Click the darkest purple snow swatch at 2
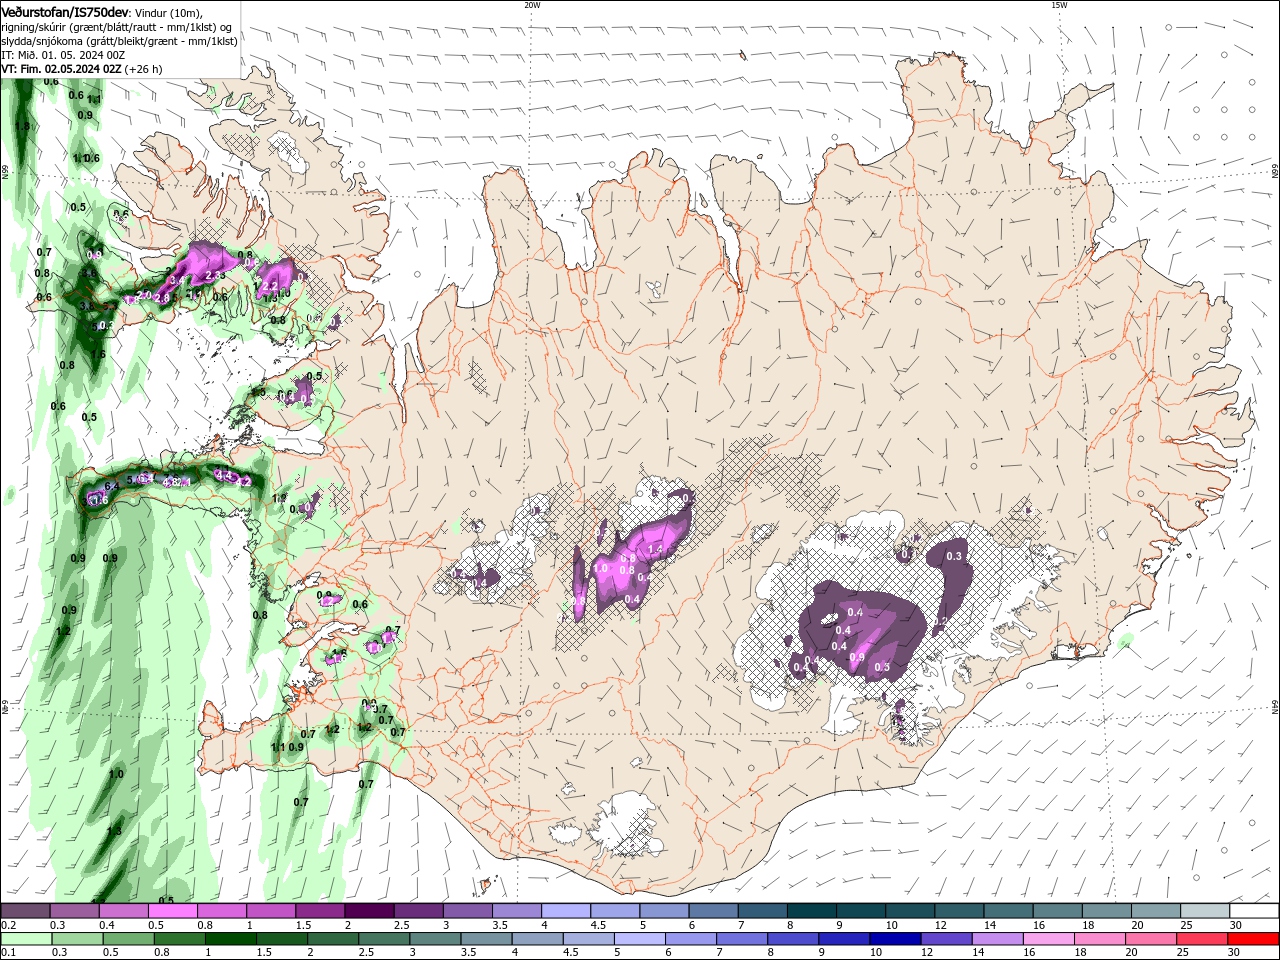The image size is (1280, 960). (x=368, y=911)
